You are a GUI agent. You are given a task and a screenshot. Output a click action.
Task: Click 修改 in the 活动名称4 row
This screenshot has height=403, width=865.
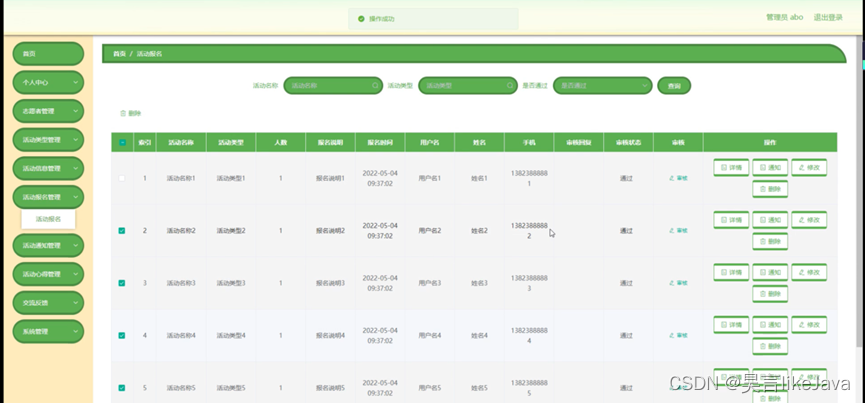pos(809,324)
